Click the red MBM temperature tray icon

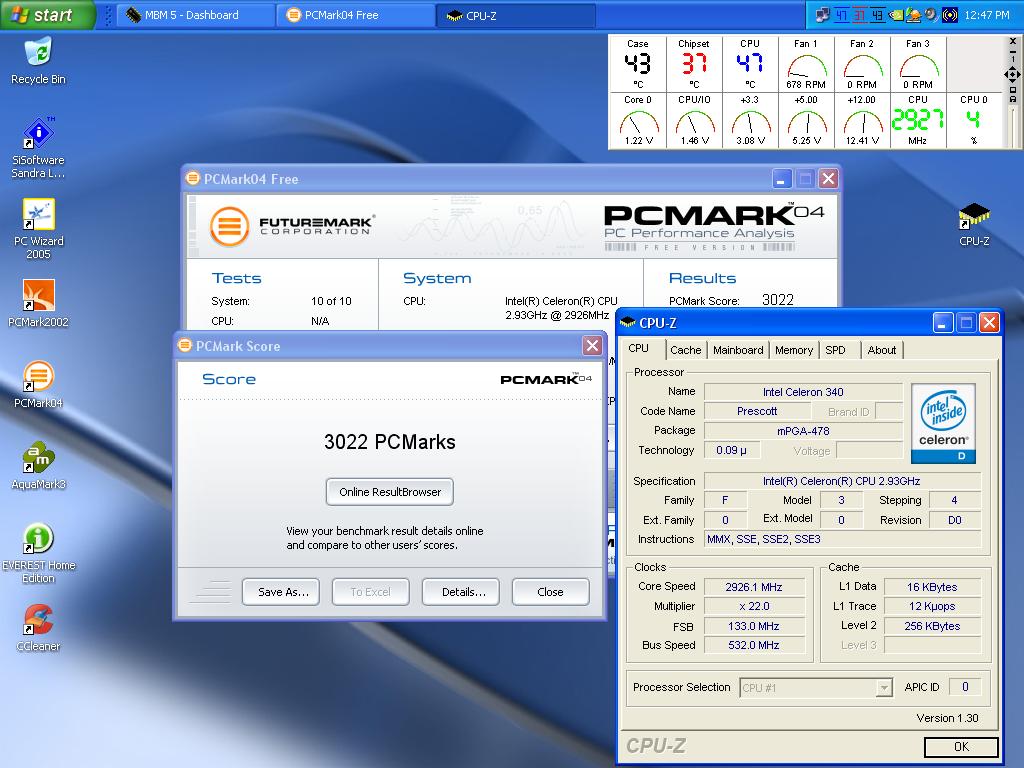tap(859, 15)
